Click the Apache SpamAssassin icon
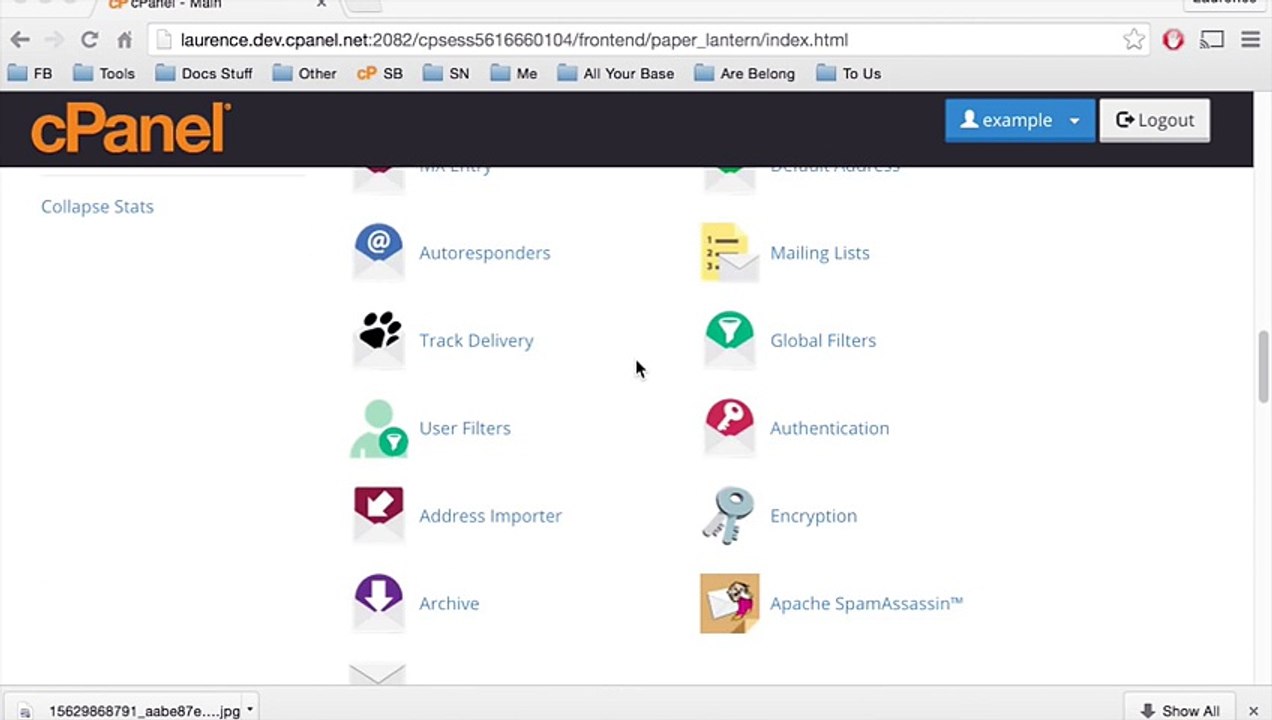 [729, 603]
